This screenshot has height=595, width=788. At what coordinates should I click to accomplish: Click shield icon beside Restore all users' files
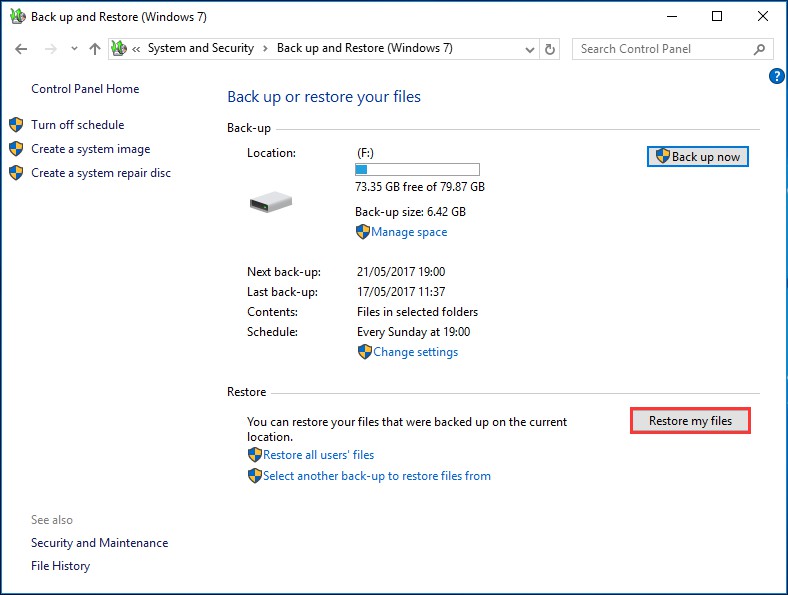click(255, 455)
